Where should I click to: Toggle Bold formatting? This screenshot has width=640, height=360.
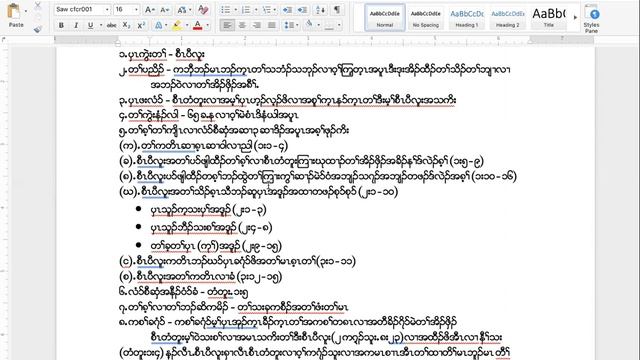coord(61,25)
